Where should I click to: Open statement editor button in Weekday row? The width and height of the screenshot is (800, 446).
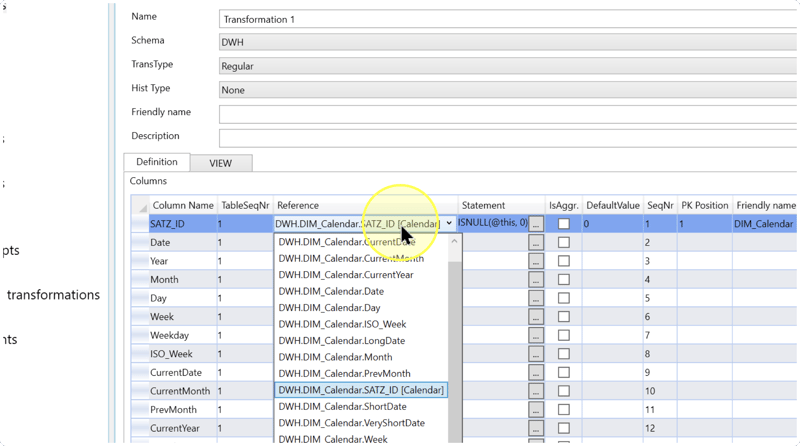coord(536,335)
